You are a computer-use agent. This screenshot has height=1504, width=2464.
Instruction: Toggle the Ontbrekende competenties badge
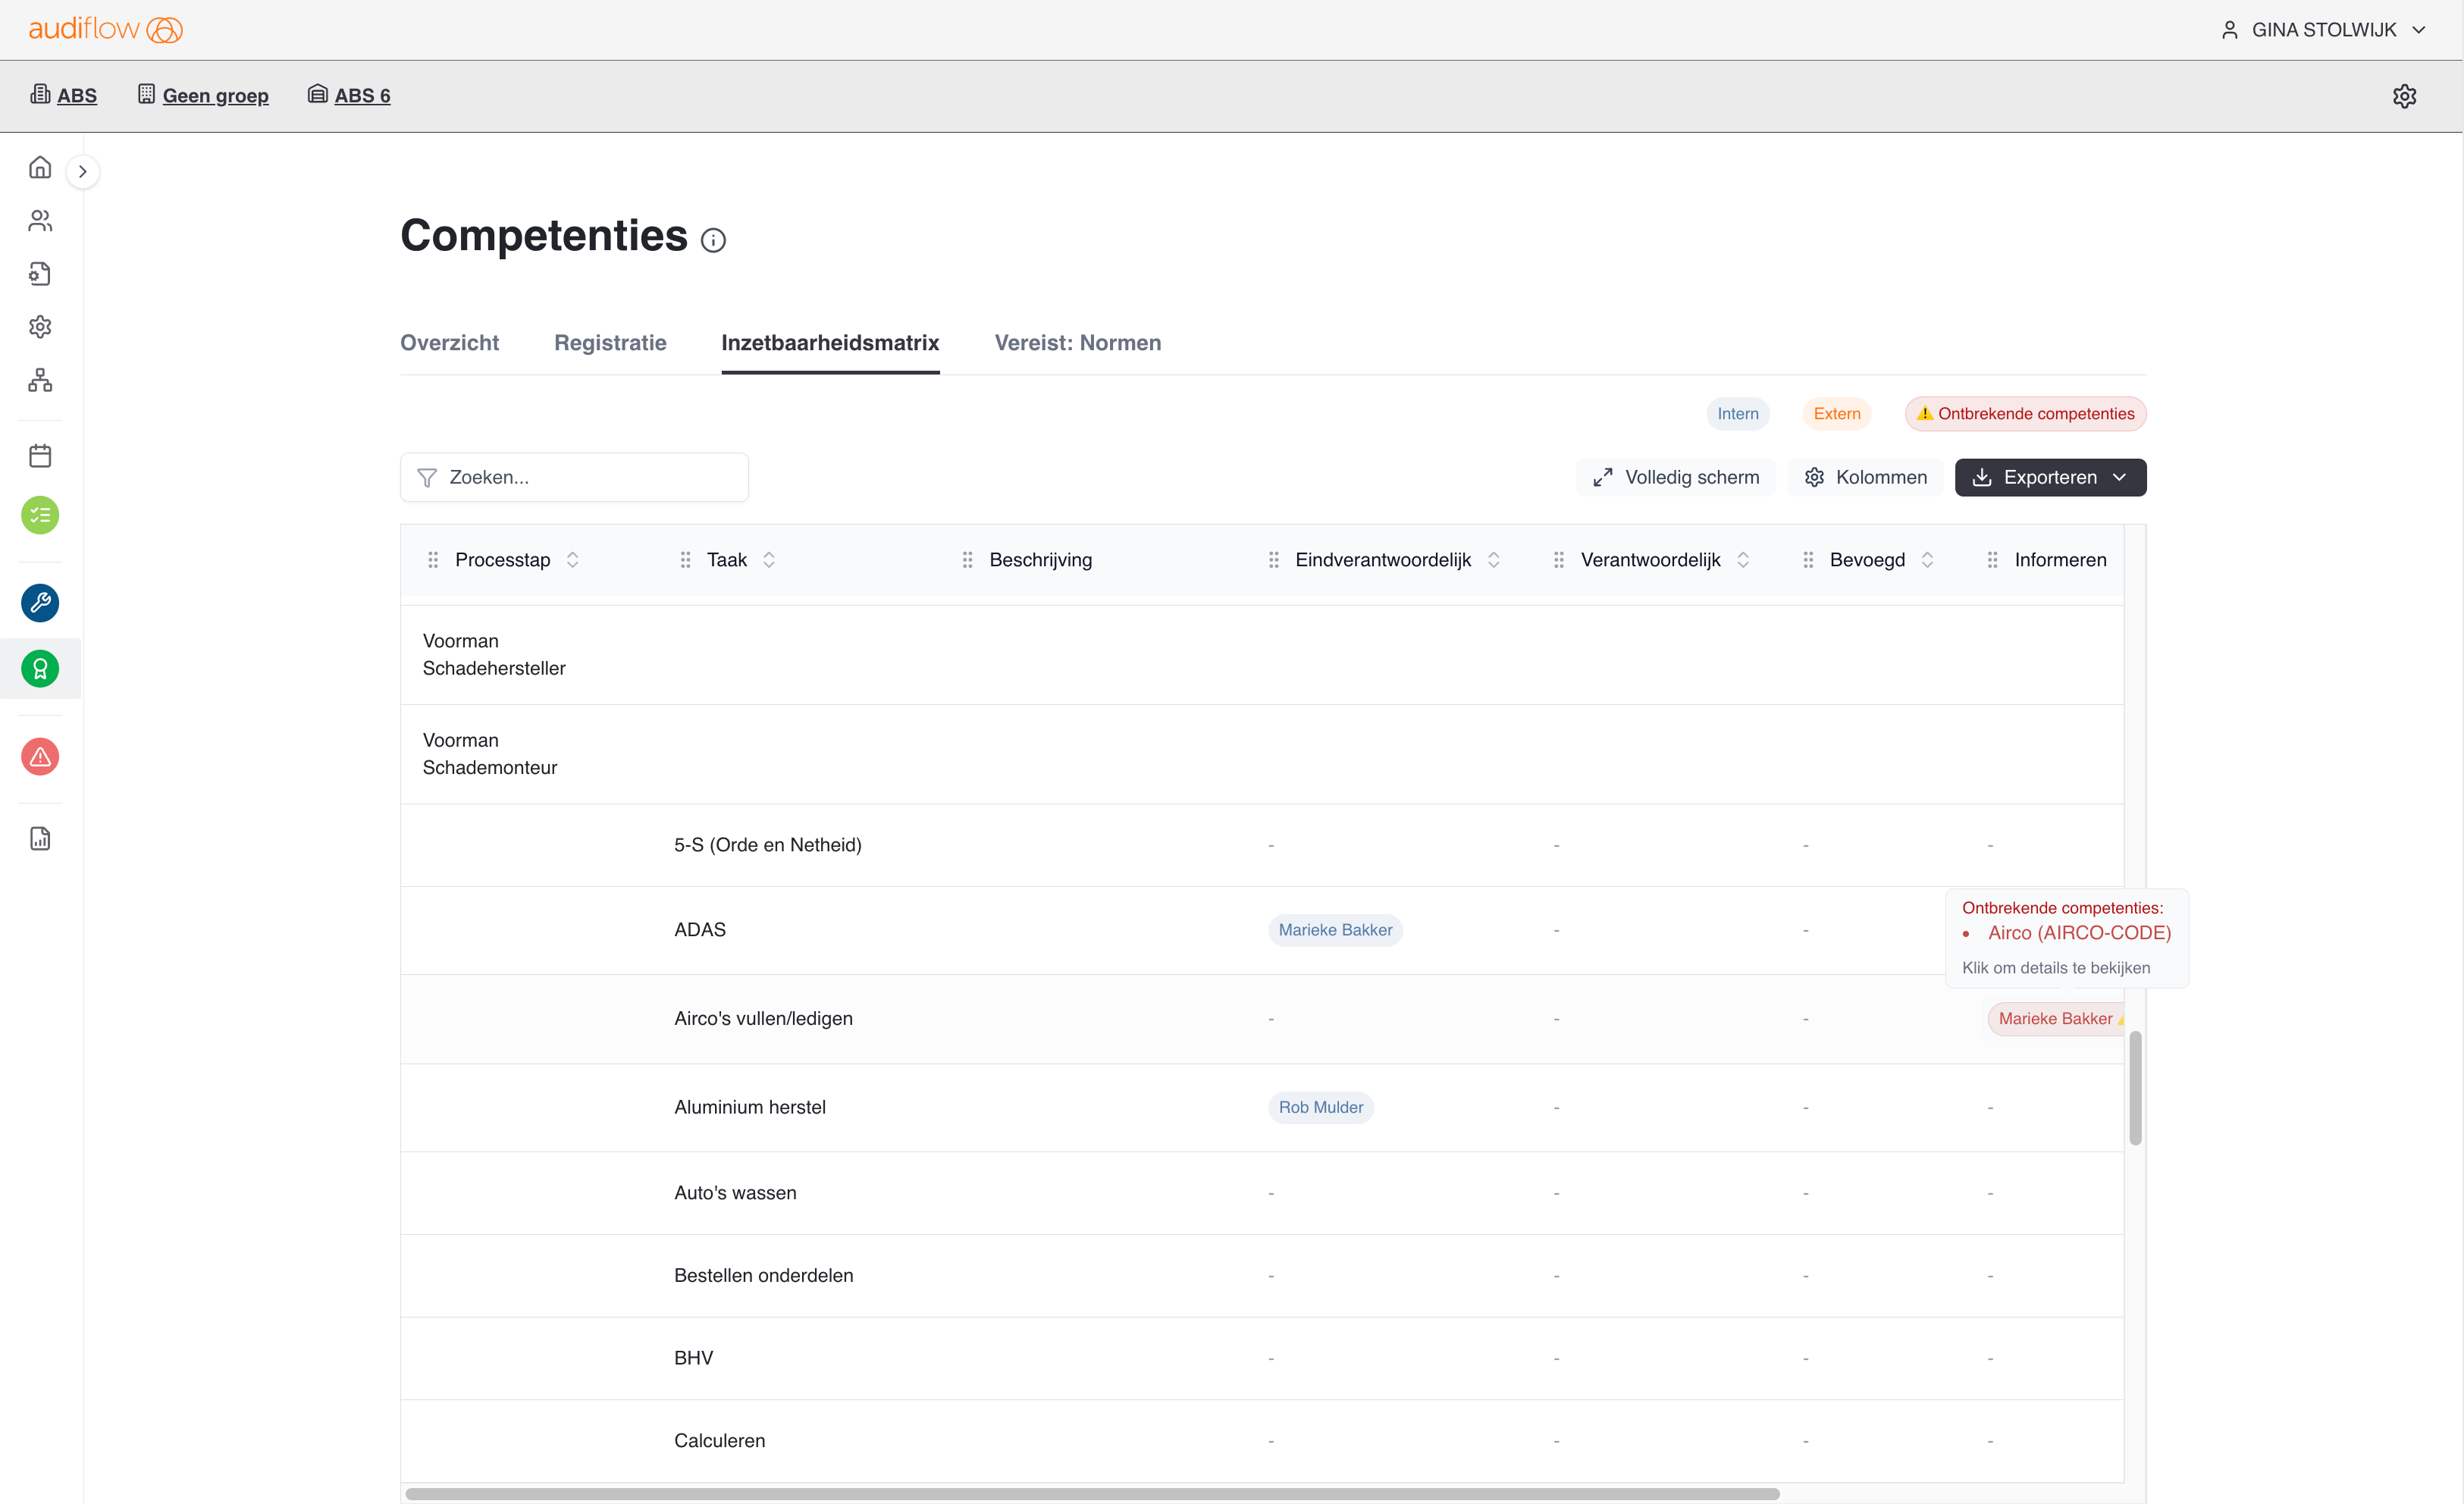[2025, 414]
